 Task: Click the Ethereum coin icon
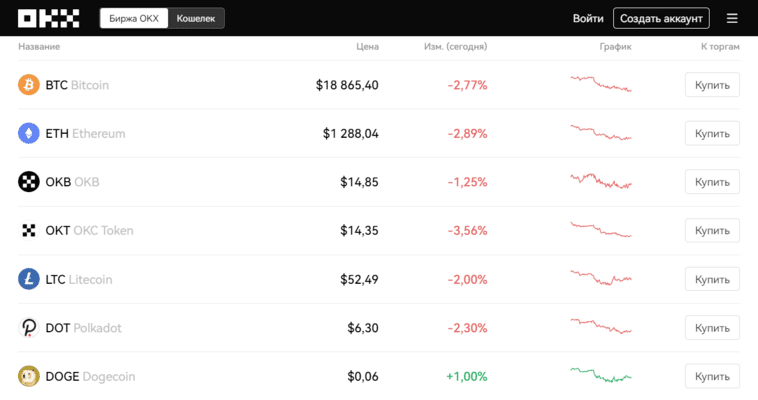[29, 133]
